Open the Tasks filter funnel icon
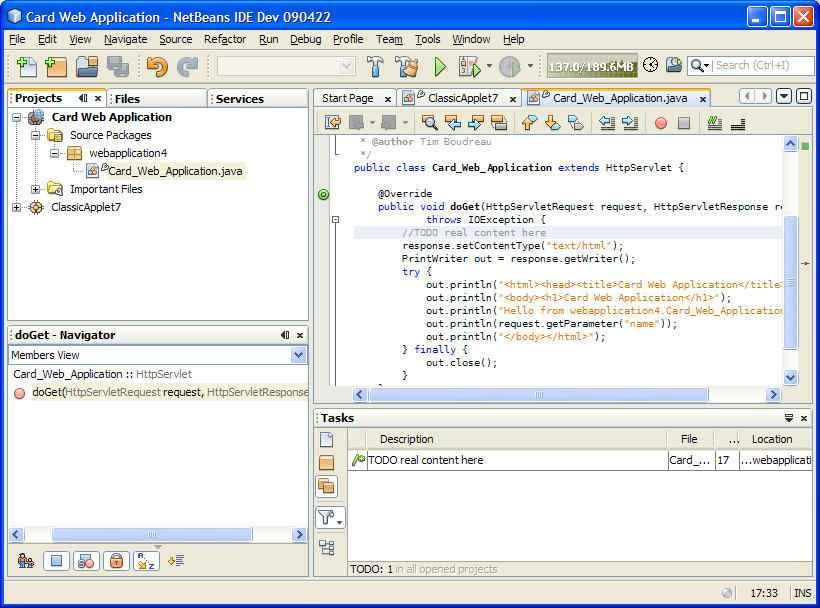The image size is (820, 608). pyautogui.click(x=328, y=517)
